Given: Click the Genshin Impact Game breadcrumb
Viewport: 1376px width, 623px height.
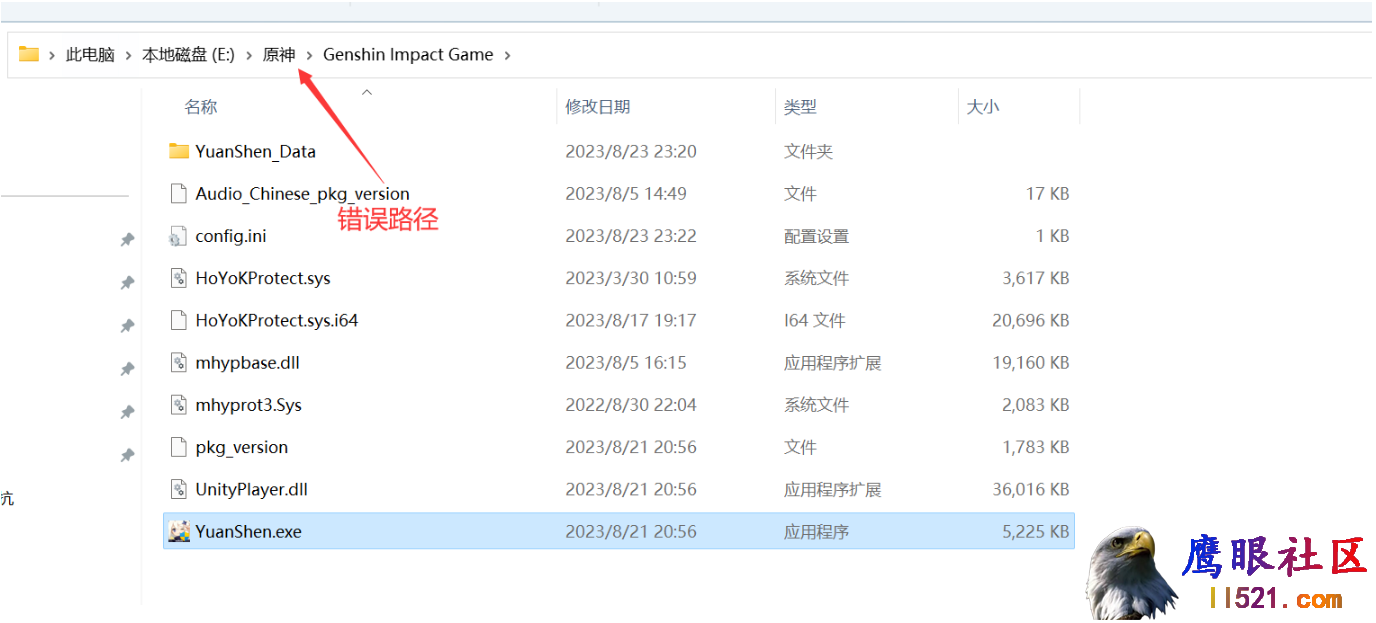Looking at the screenshot, I should [408, 55].
